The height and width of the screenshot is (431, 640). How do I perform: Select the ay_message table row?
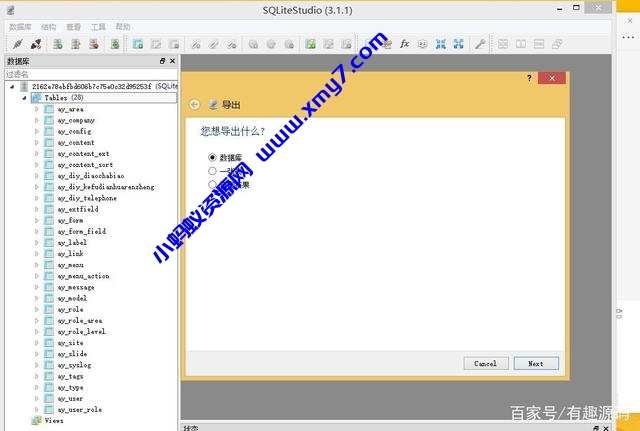coord(76,287)
